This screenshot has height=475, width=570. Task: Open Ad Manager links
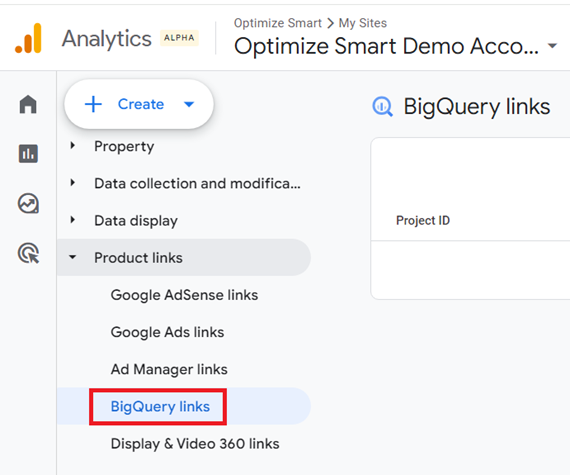(x=169, y=369)
